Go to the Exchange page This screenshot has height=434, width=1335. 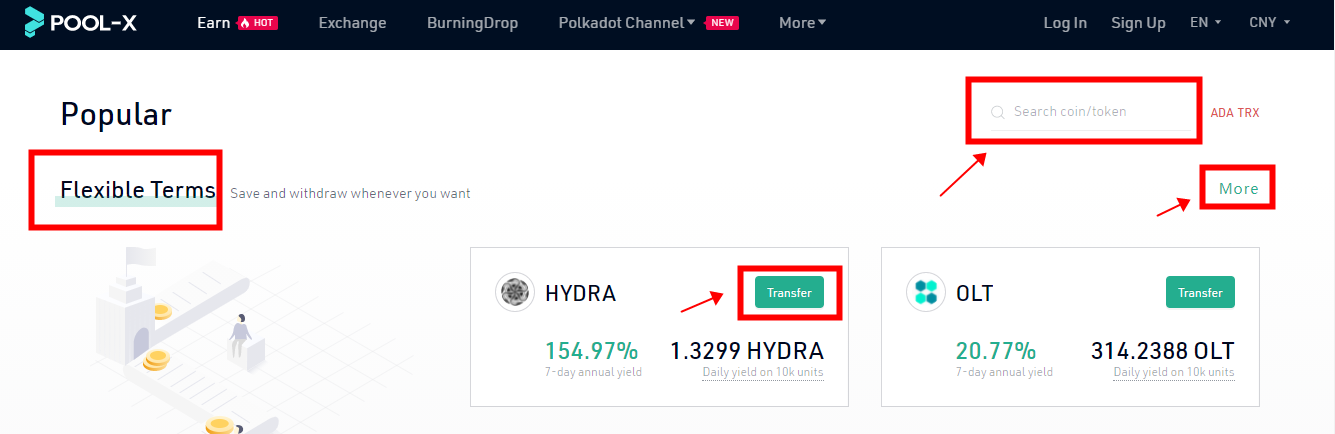[352, 22]
